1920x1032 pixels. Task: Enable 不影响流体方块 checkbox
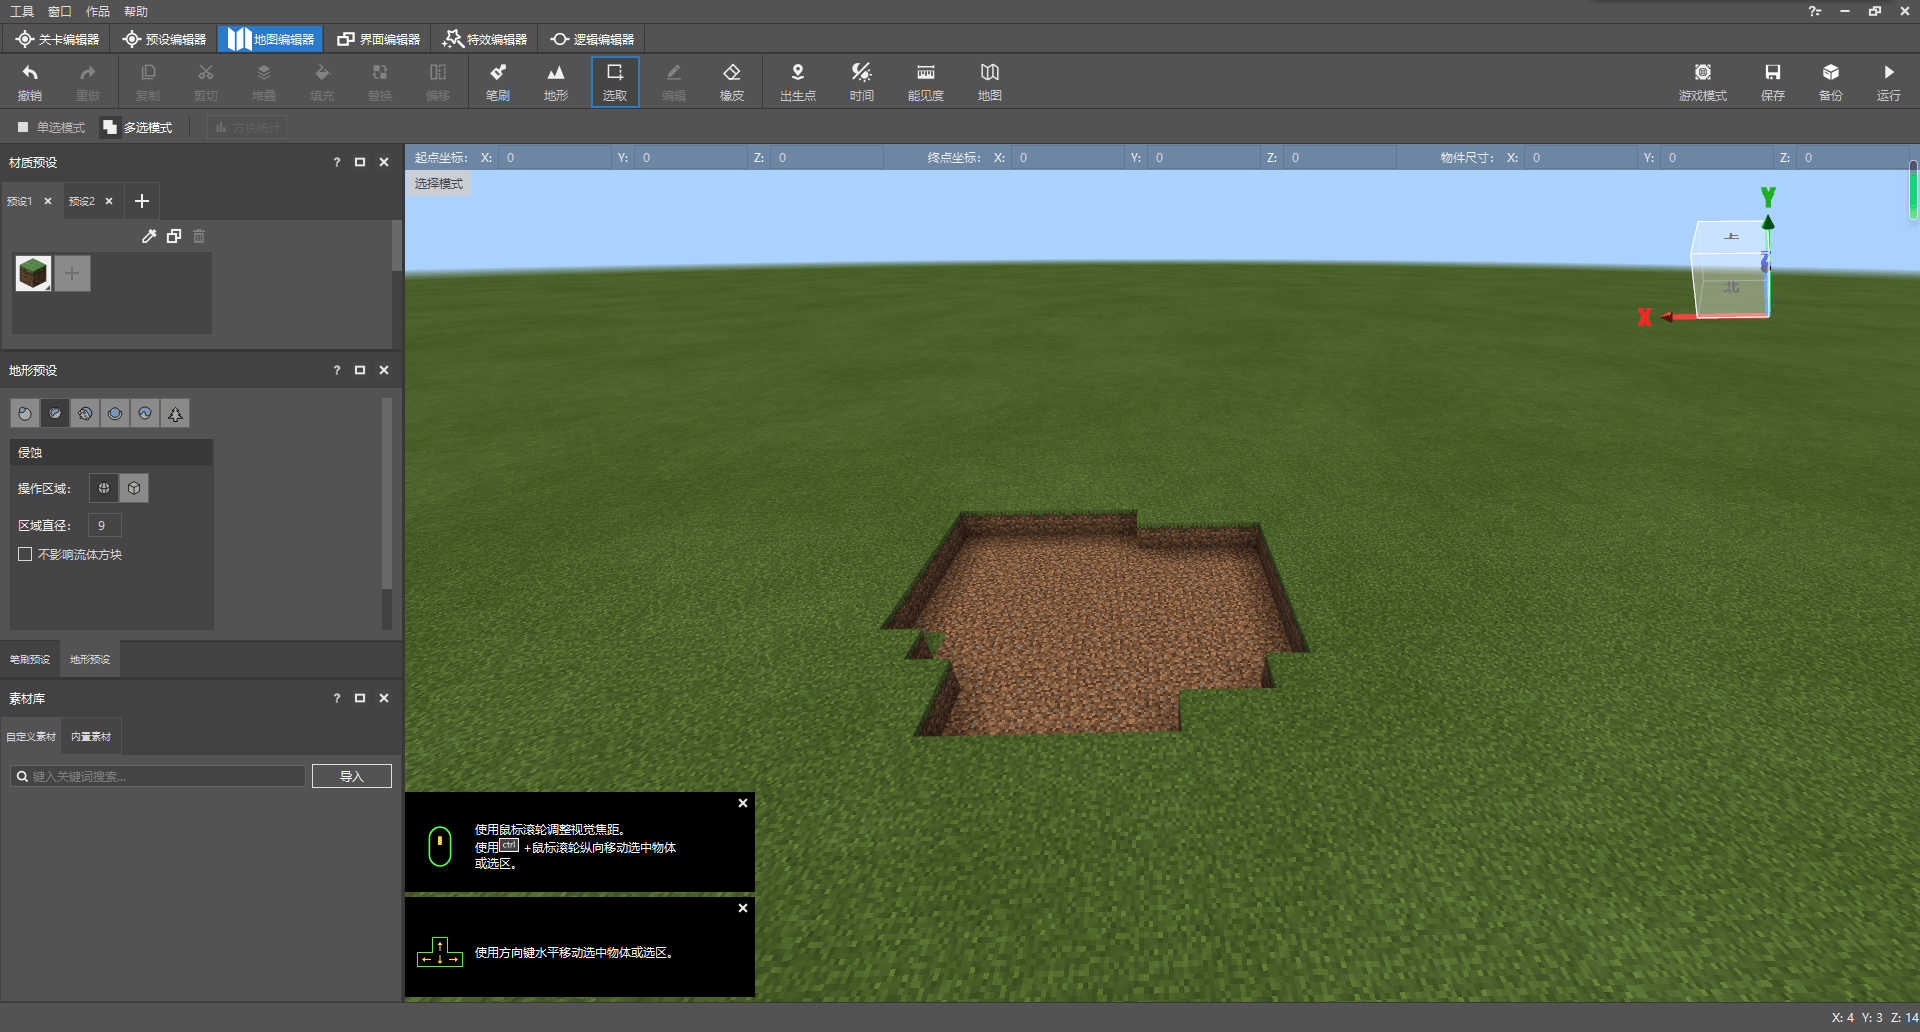click(x=26, y=554)
